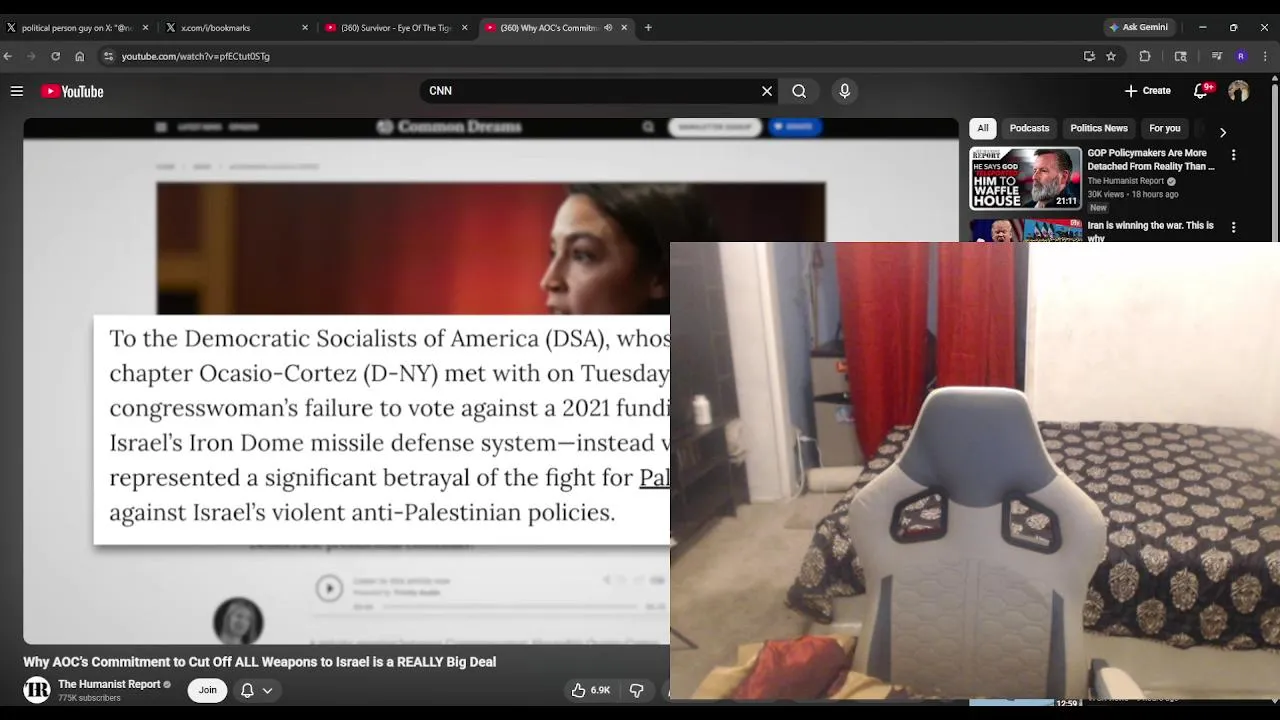
Task: Bookmark this page with the star
Action: [x=1111, y=56]
